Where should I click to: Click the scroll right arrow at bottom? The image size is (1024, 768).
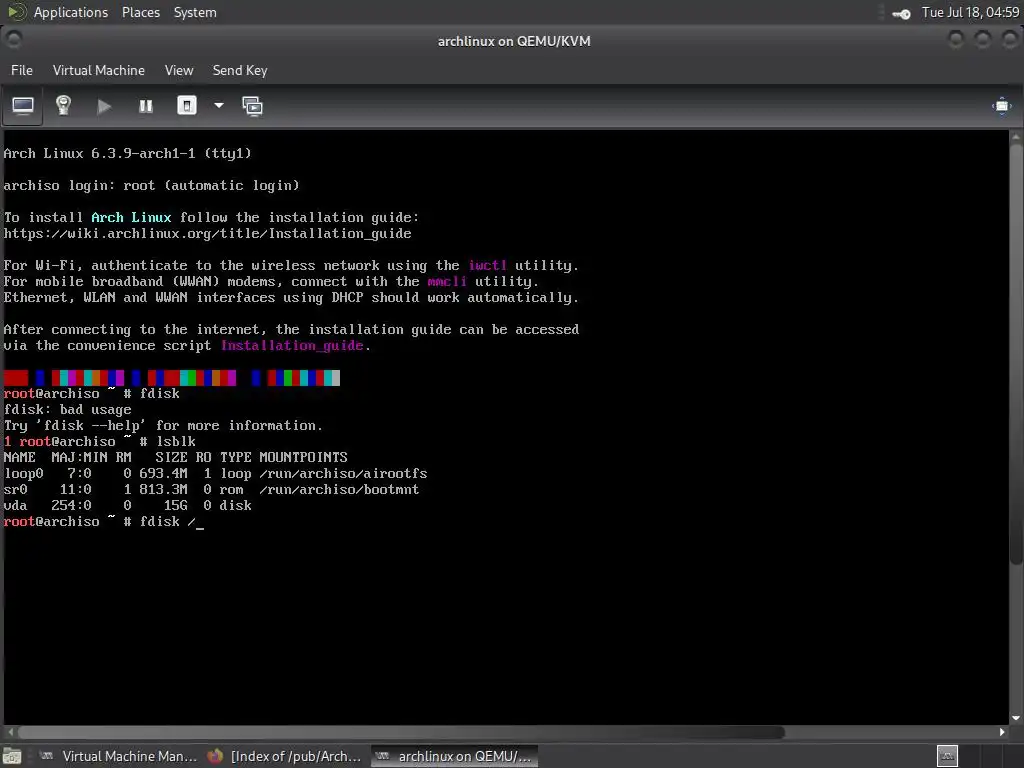coord(1002,732)
